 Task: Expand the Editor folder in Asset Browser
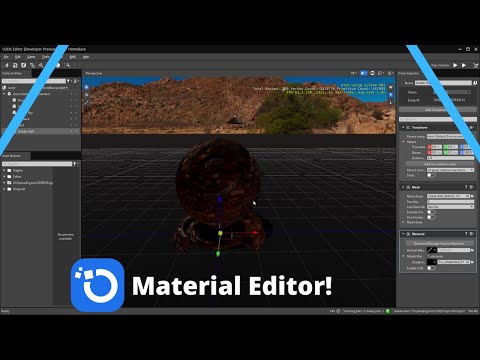tap(4, 176)
